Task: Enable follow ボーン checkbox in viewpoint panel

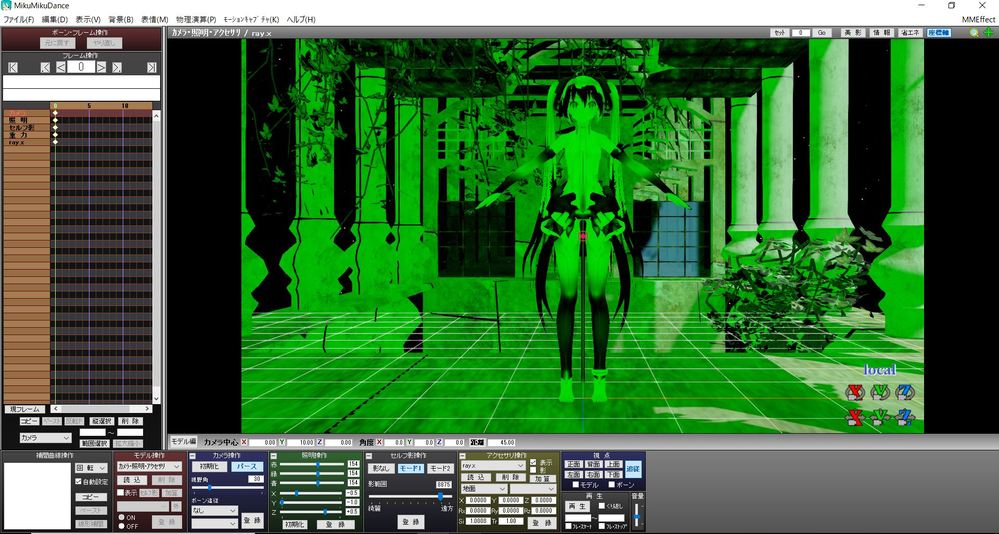Action: point(611,485)
